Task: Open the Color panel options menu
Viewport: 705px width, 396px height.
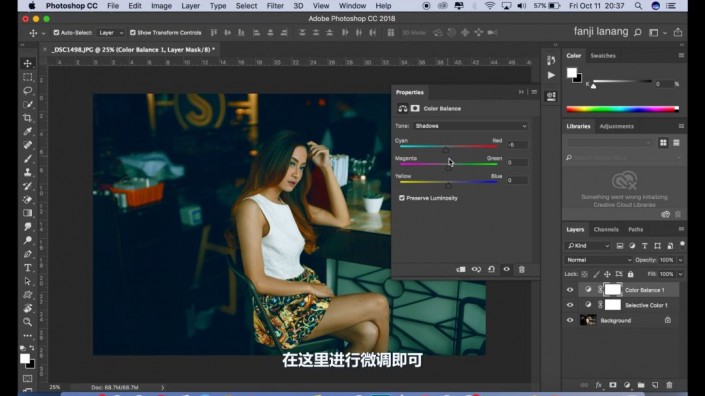Action: click(681, 55)
